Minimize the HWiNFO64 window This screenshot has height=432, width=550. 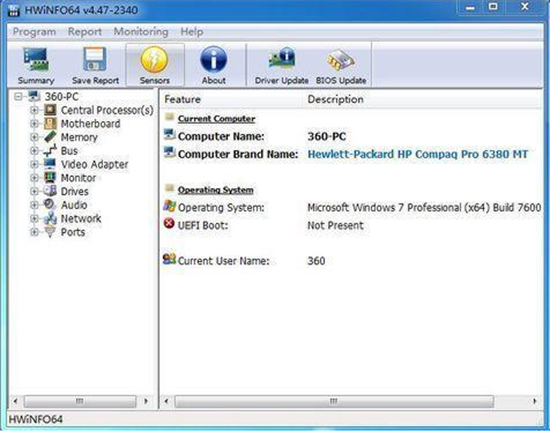pos(471,8)
